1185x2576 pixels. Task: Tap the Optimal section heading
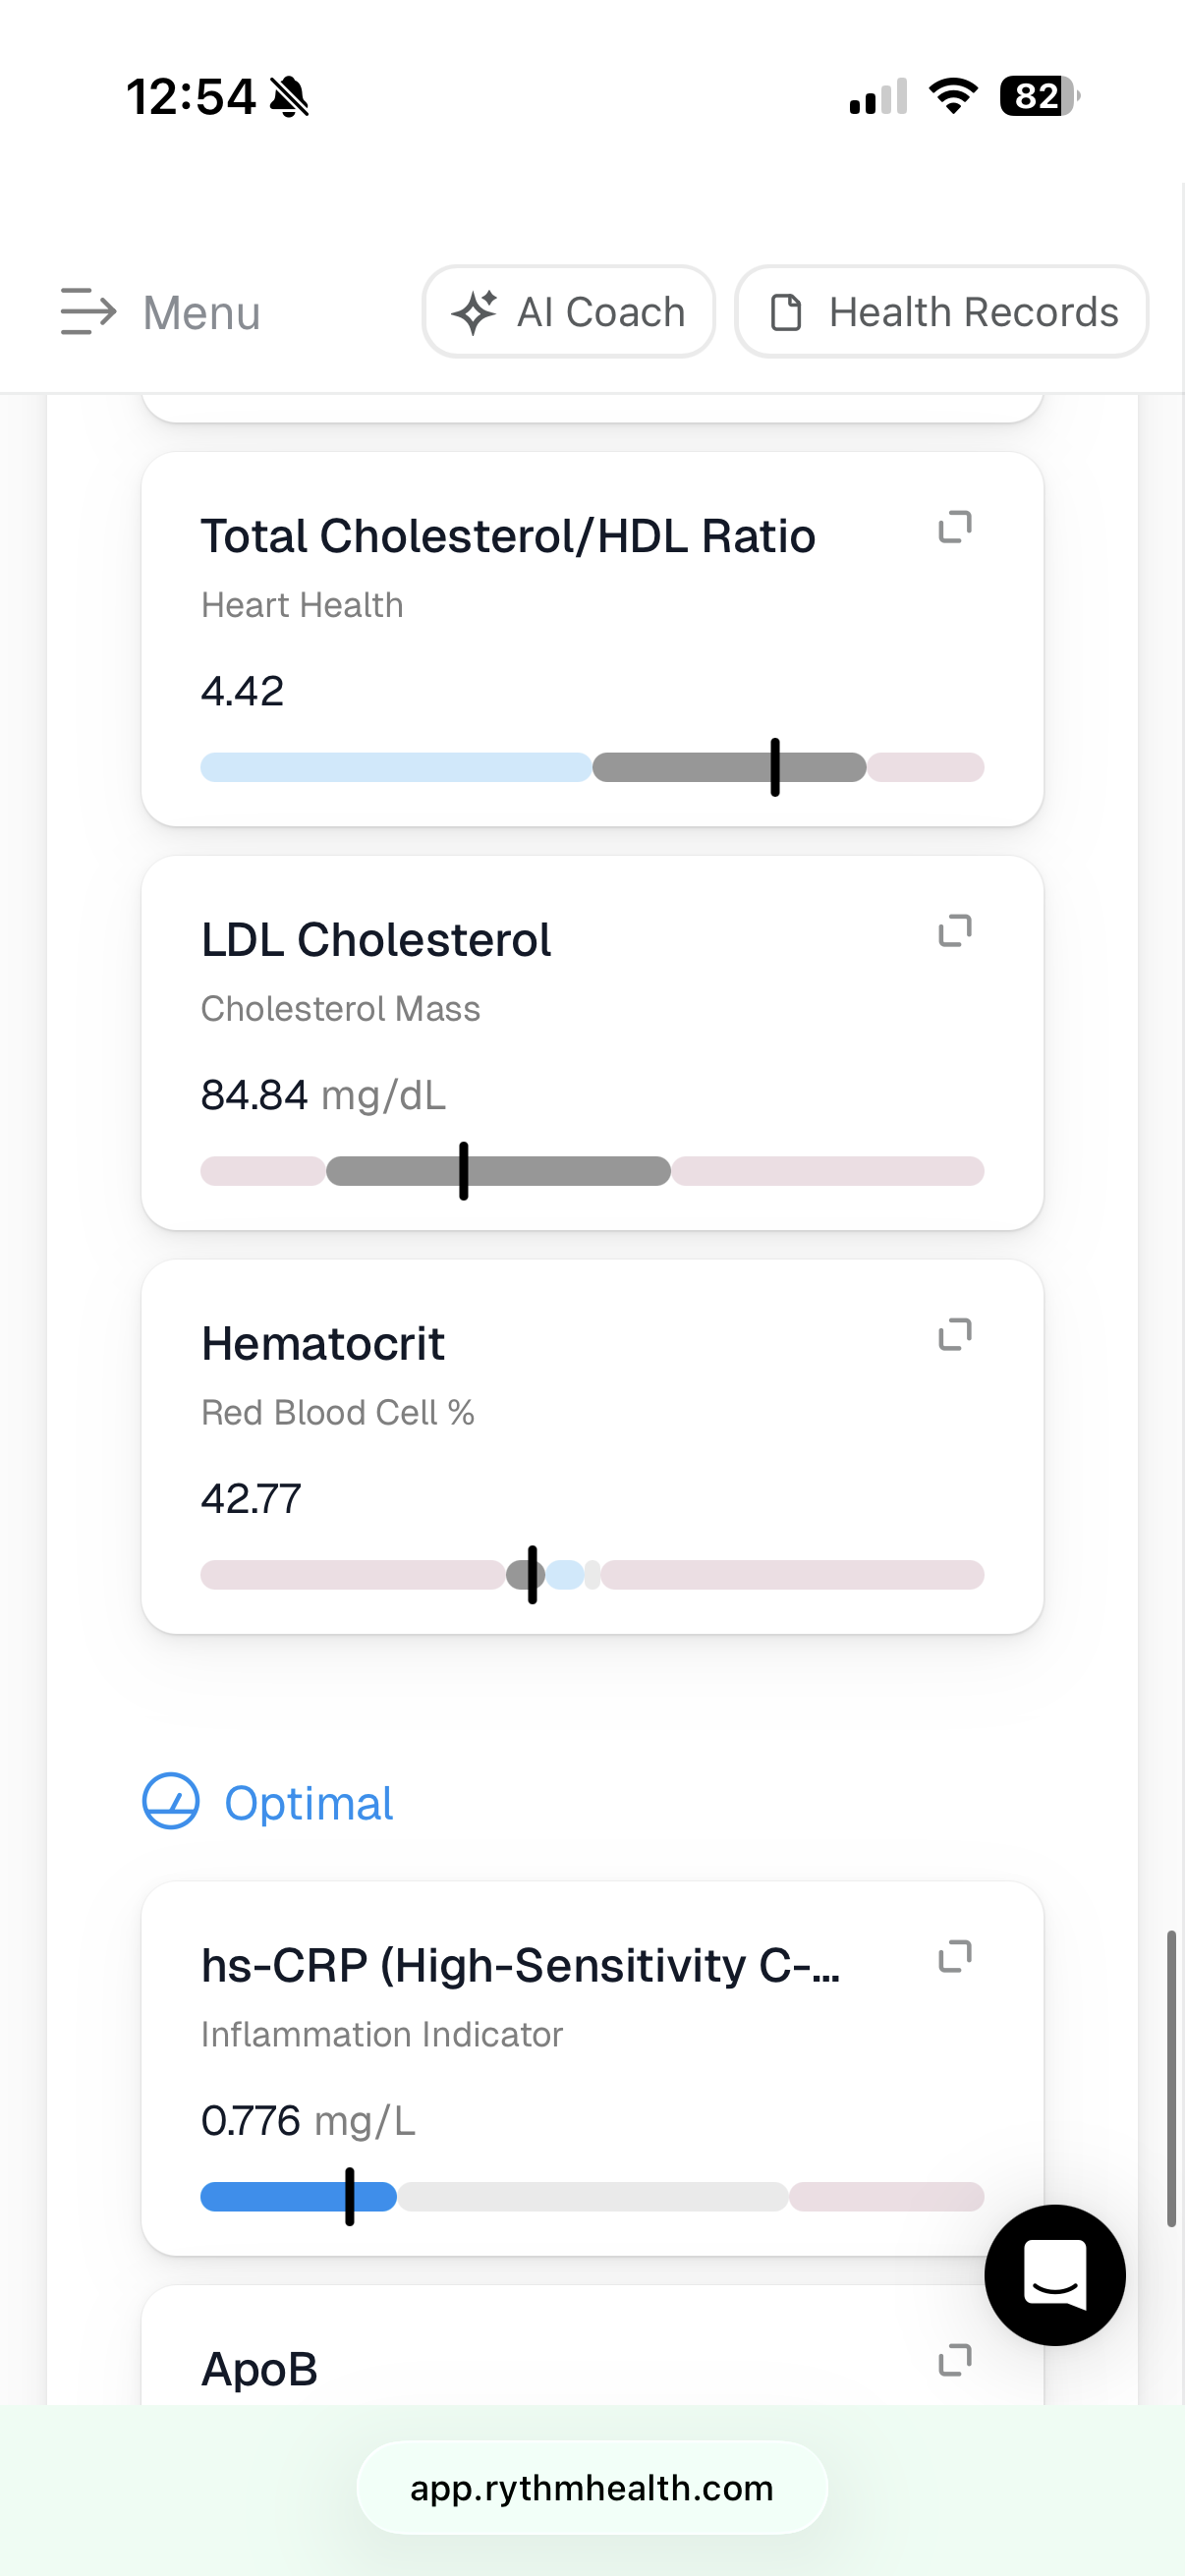(308, 1803)
